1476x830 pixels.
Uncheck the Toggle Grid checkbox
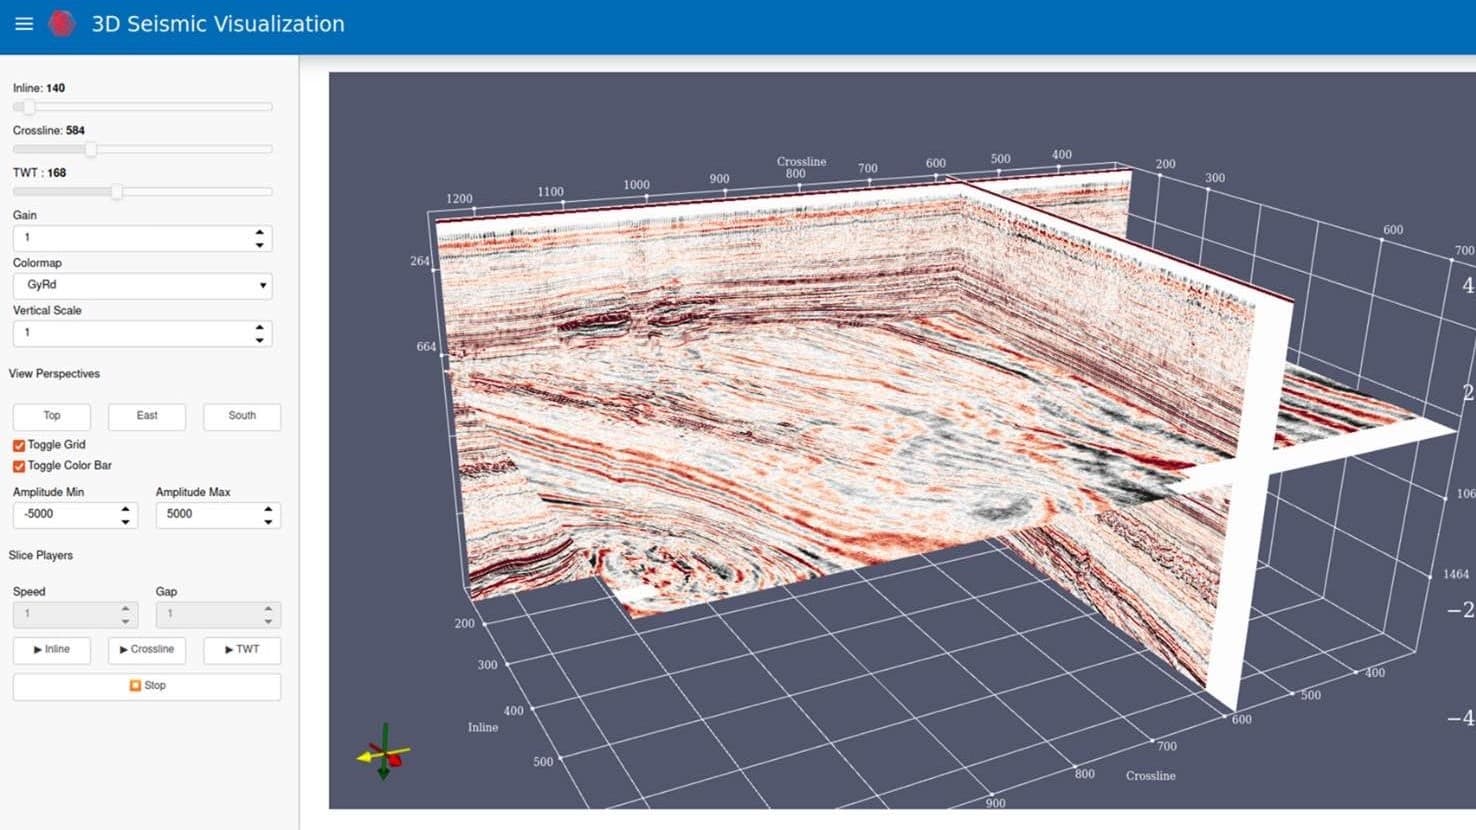point(17,444)
